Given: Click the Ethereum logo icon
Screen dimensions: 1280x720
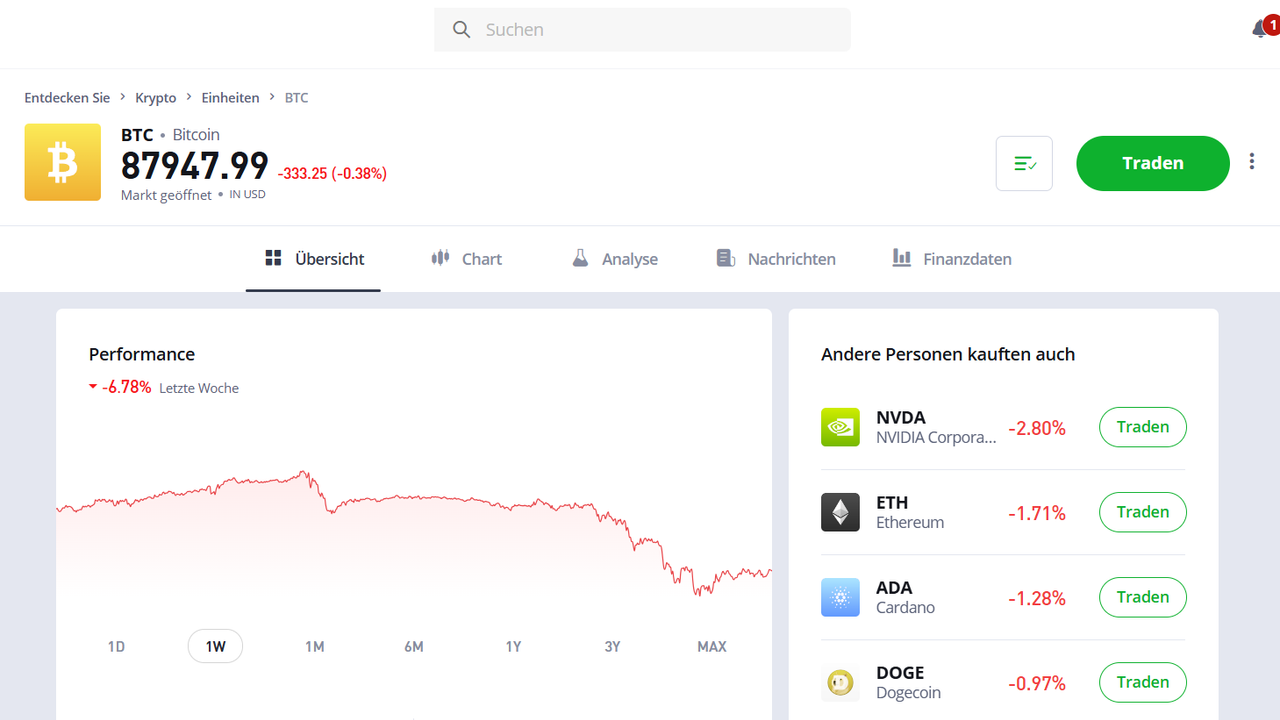Looking at the screenshot, I should pyautogui.click(x=840, y=512).
